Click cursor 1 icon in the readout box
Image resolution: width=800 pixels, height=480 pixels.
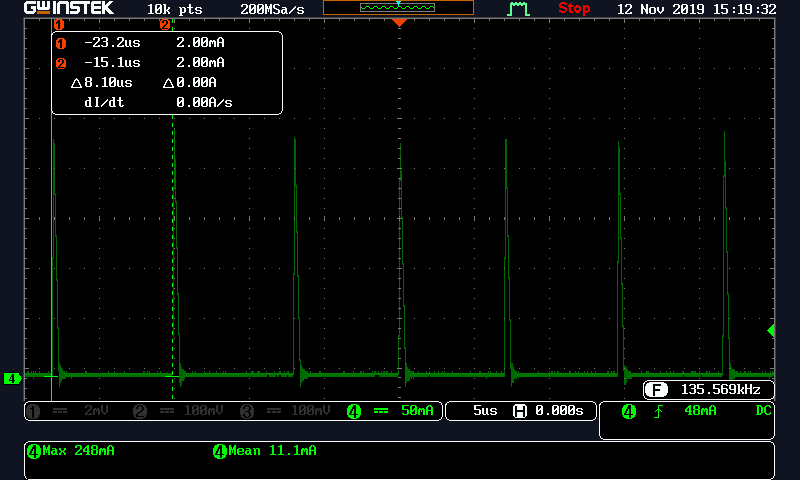coord(61,43)
